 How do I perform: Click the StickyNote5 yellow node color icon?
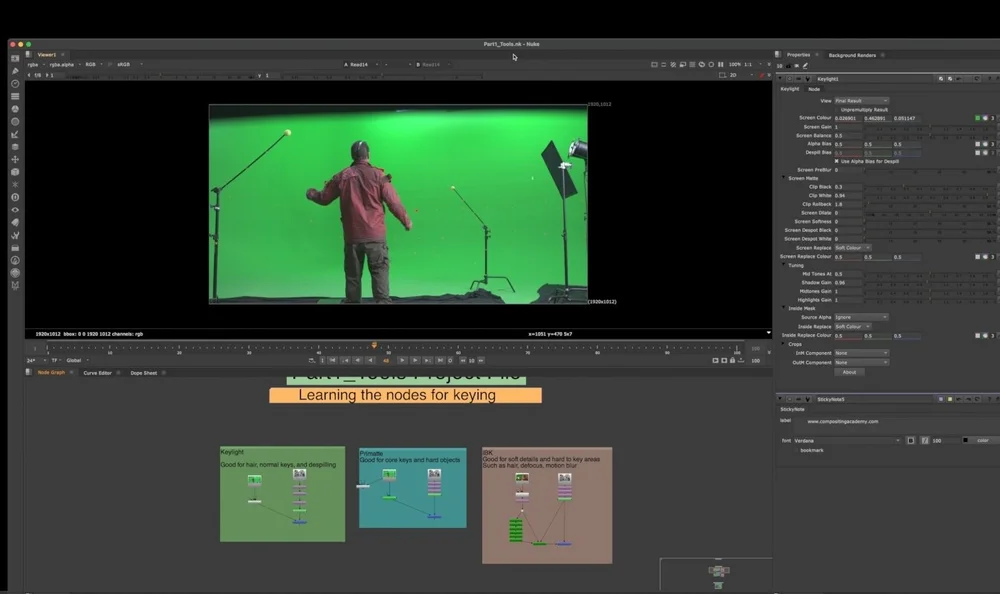950,399
